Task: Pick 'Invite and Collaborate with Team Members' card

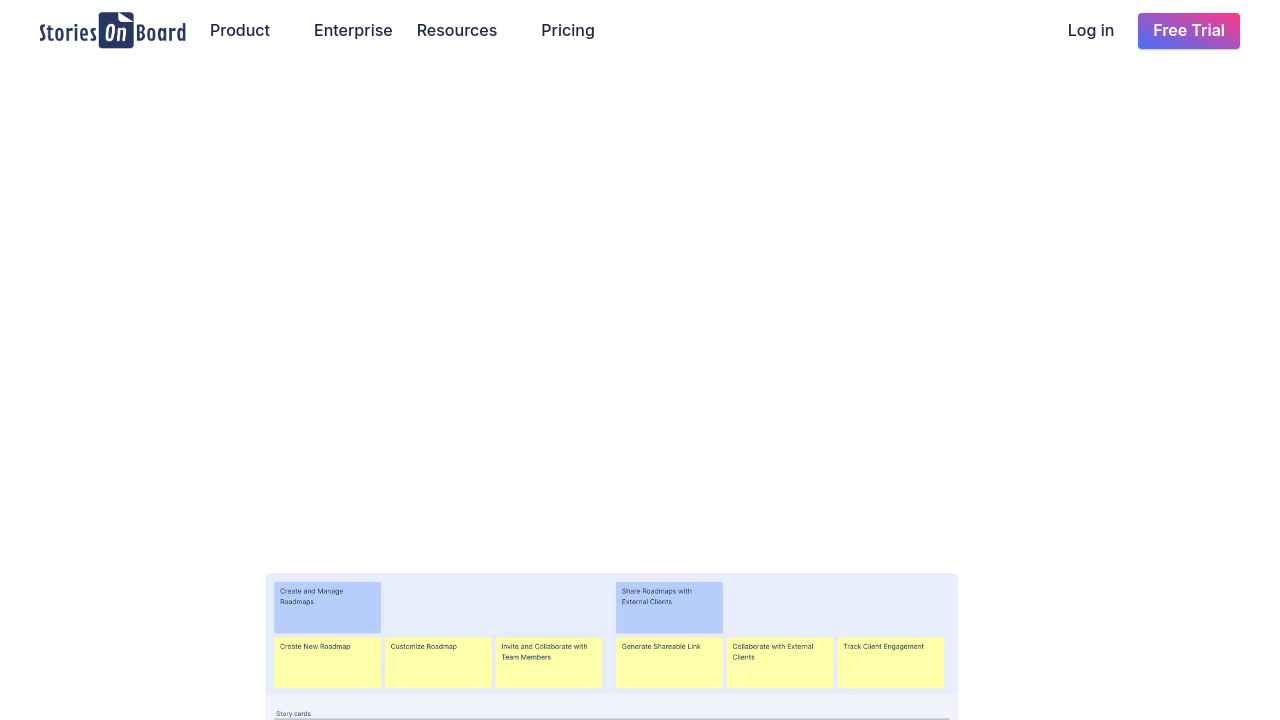Action: pos(548,662)
